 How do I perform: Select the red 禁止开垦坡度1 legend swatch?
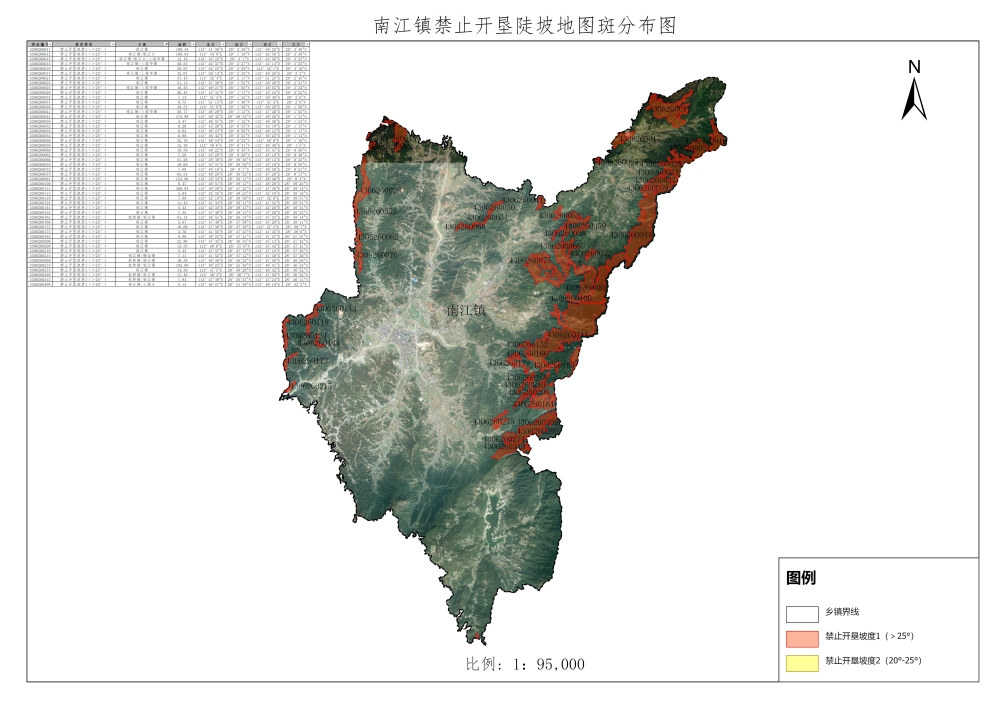point(802,637)
